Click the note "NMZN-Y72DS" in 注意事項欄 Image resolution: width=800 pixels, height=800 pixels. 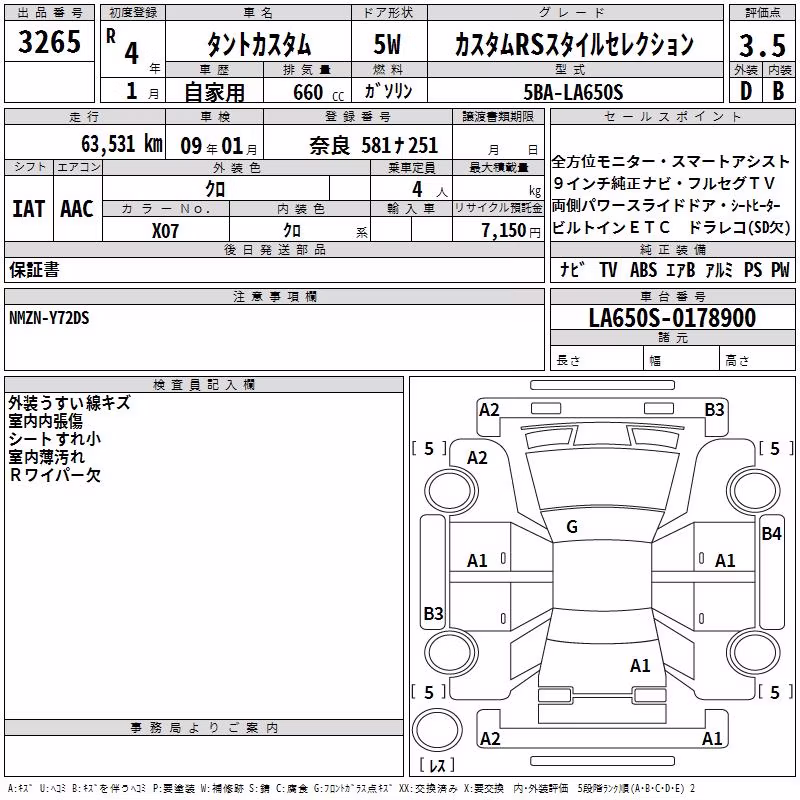pos(49,318)
